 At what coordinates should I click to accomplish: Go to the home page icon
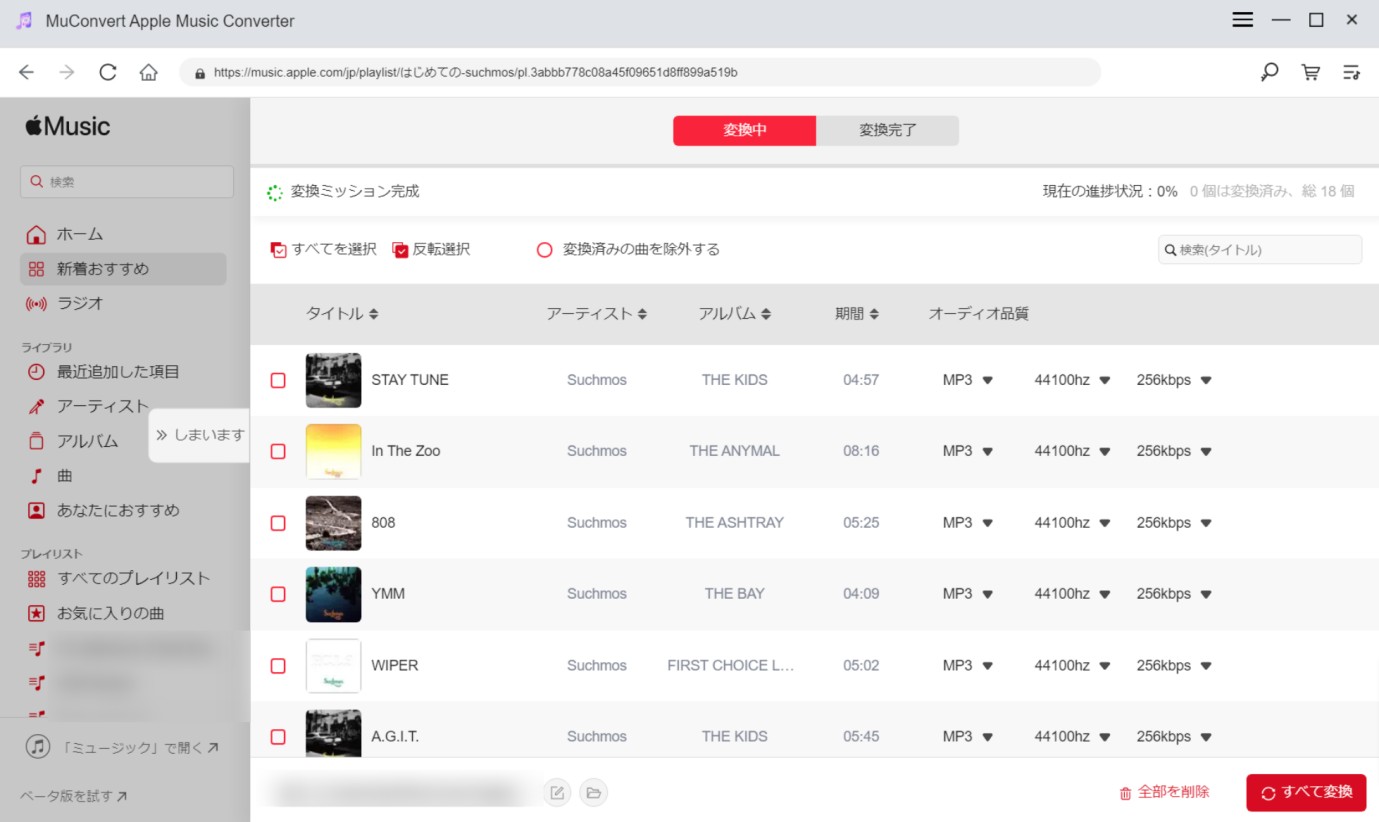click(x=149, y=72)
